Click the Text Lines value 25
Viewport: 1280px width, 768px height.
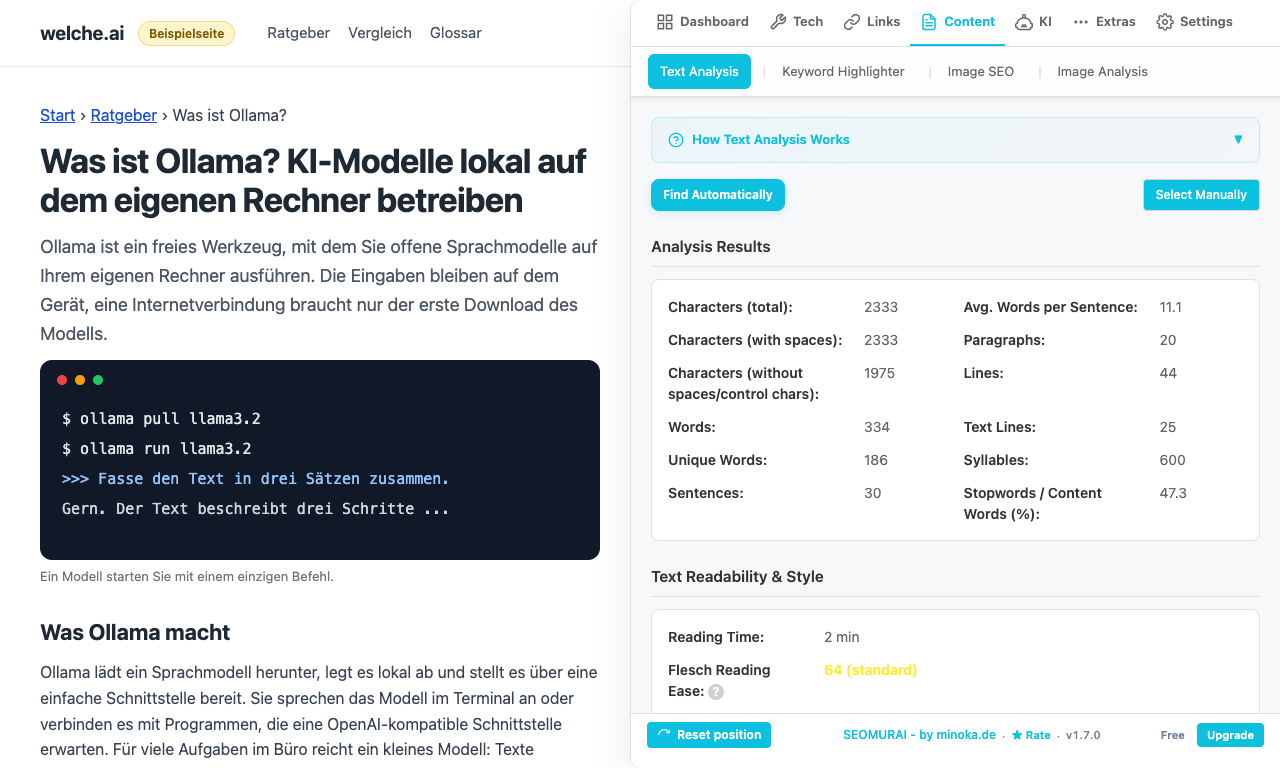[1168, 427]
